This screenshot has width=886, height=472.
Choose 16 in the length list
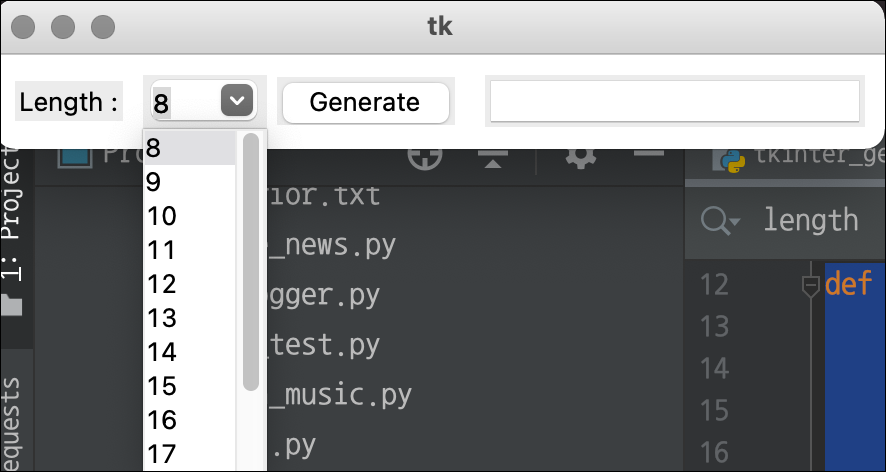(x=189, y=419)
